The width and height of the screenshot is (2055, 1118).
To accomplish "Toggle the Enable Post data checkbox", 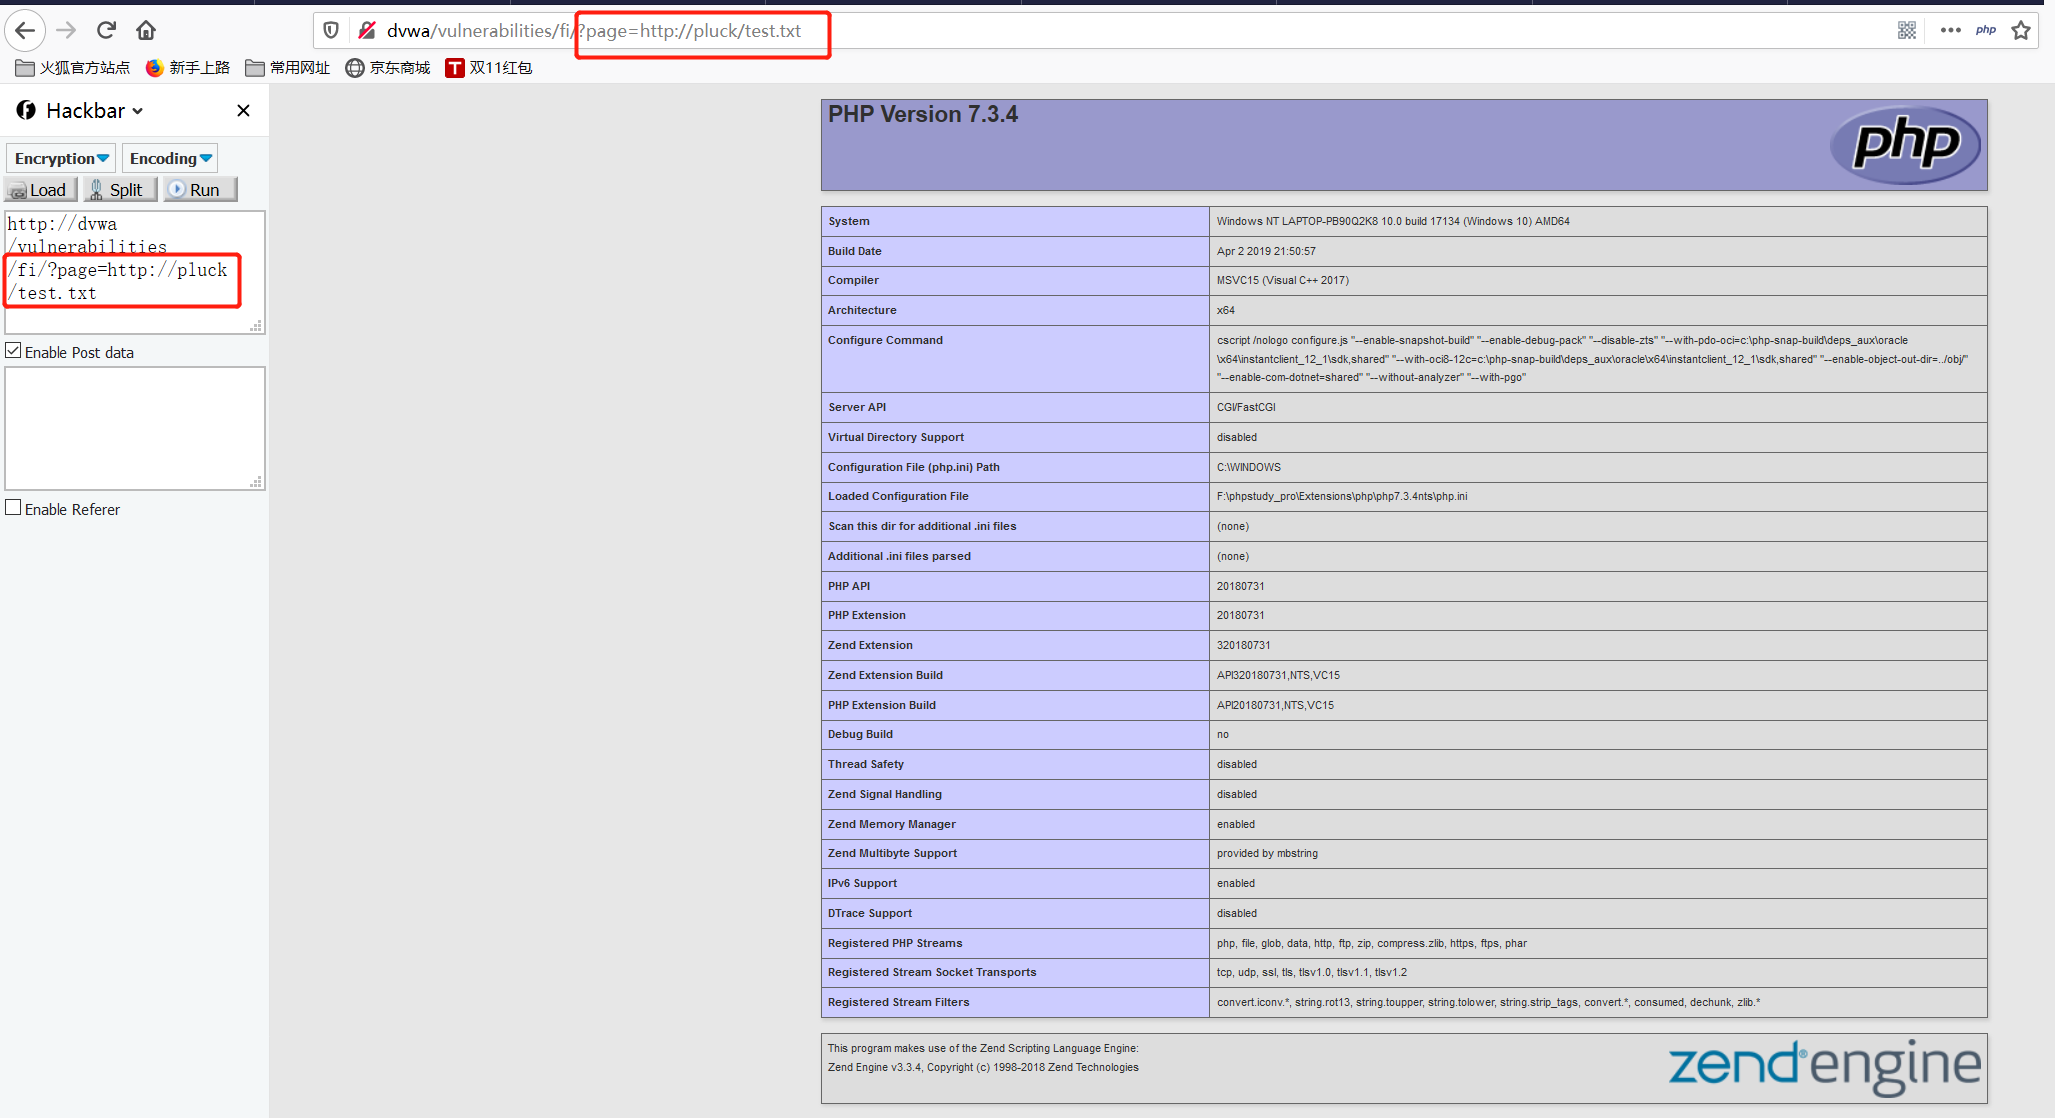I will coord(14,351).
